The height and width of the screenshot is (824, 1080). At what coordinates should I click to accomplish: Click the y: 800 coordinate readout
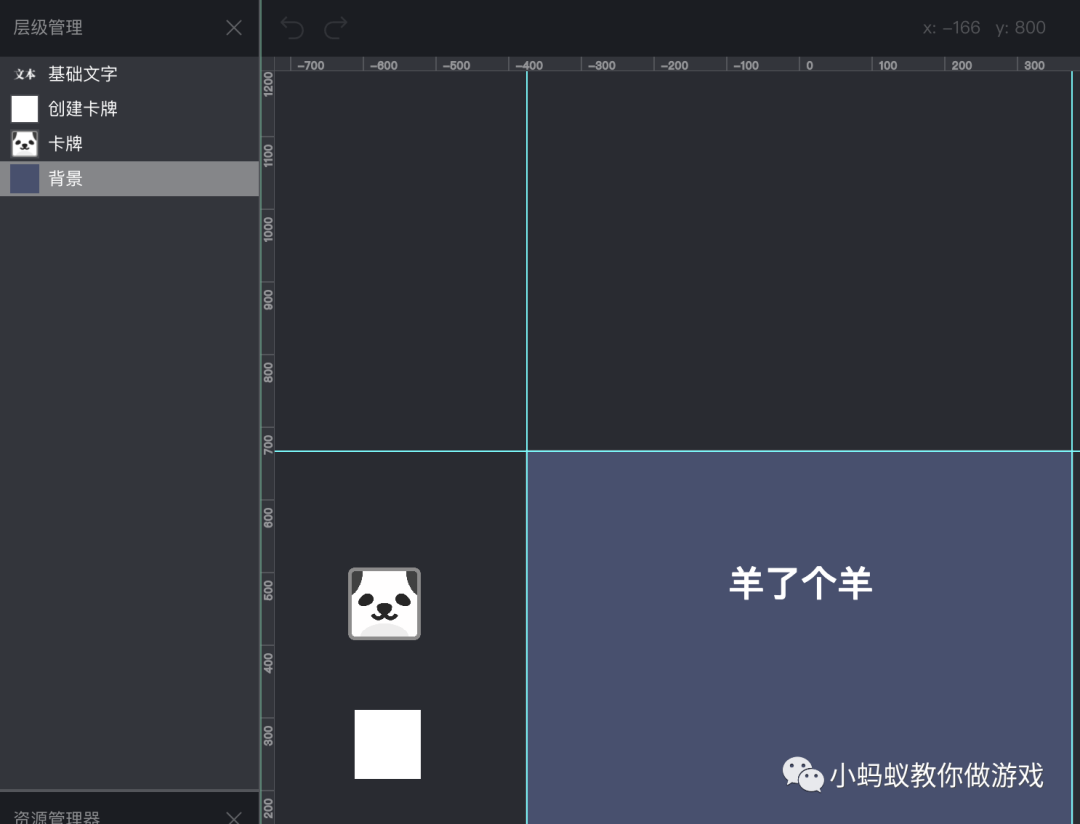[1021, 28]
